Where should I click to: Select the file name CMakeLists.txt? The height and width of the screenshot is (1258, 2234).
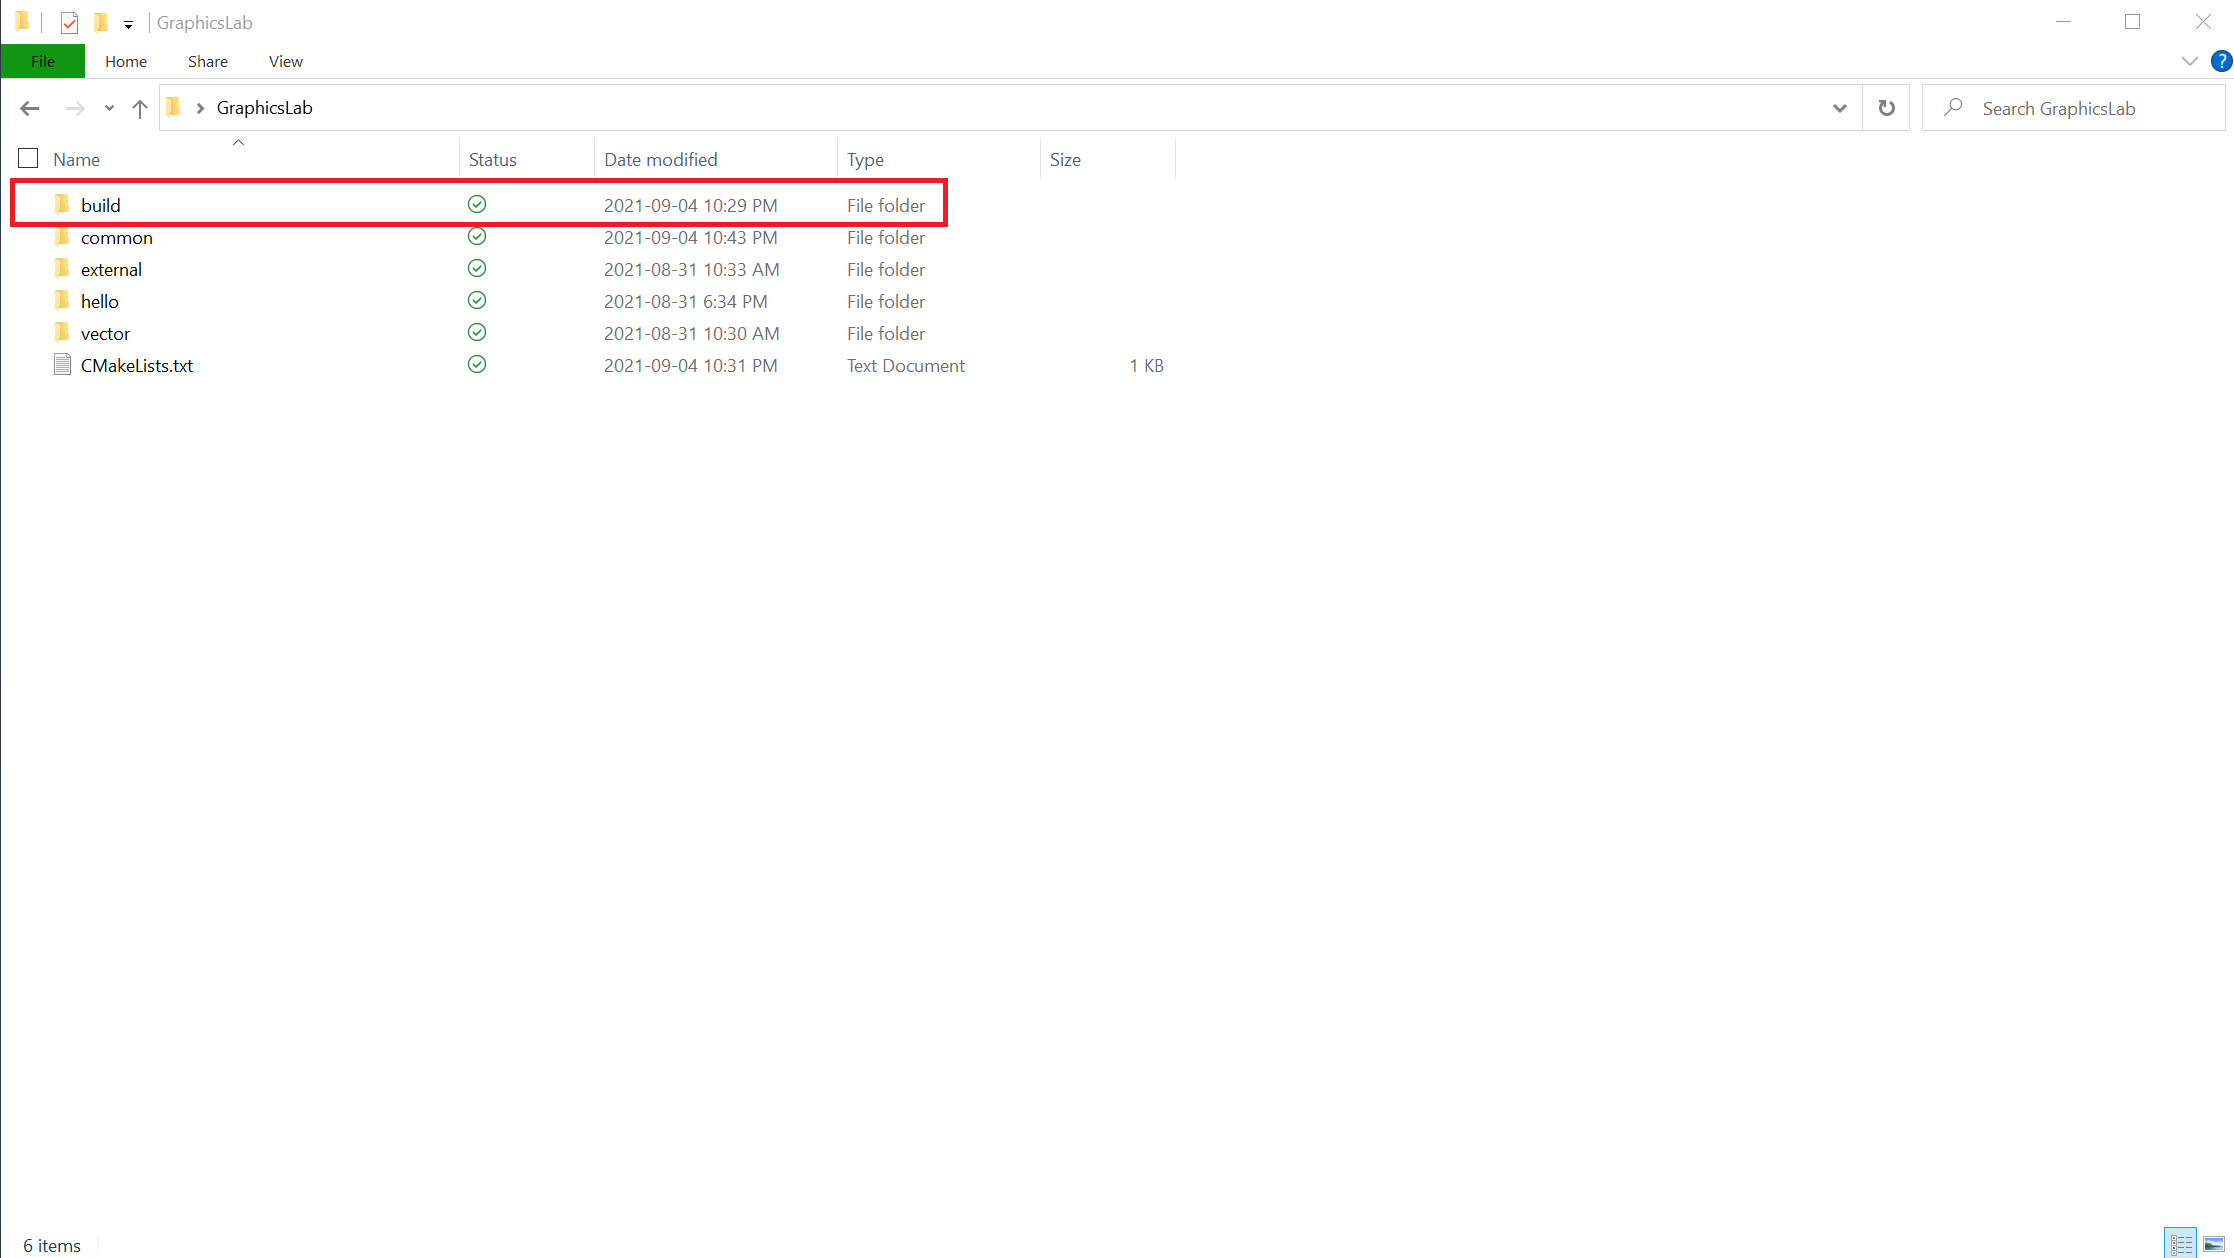point(137,365)
